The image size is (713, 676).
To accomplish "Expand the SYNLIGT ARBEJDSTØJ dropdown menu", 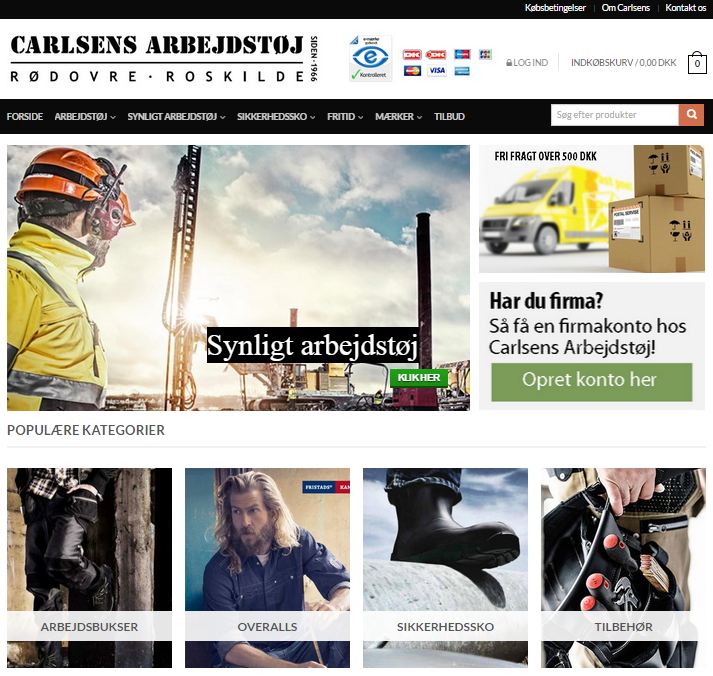I will tap(176, 116).
